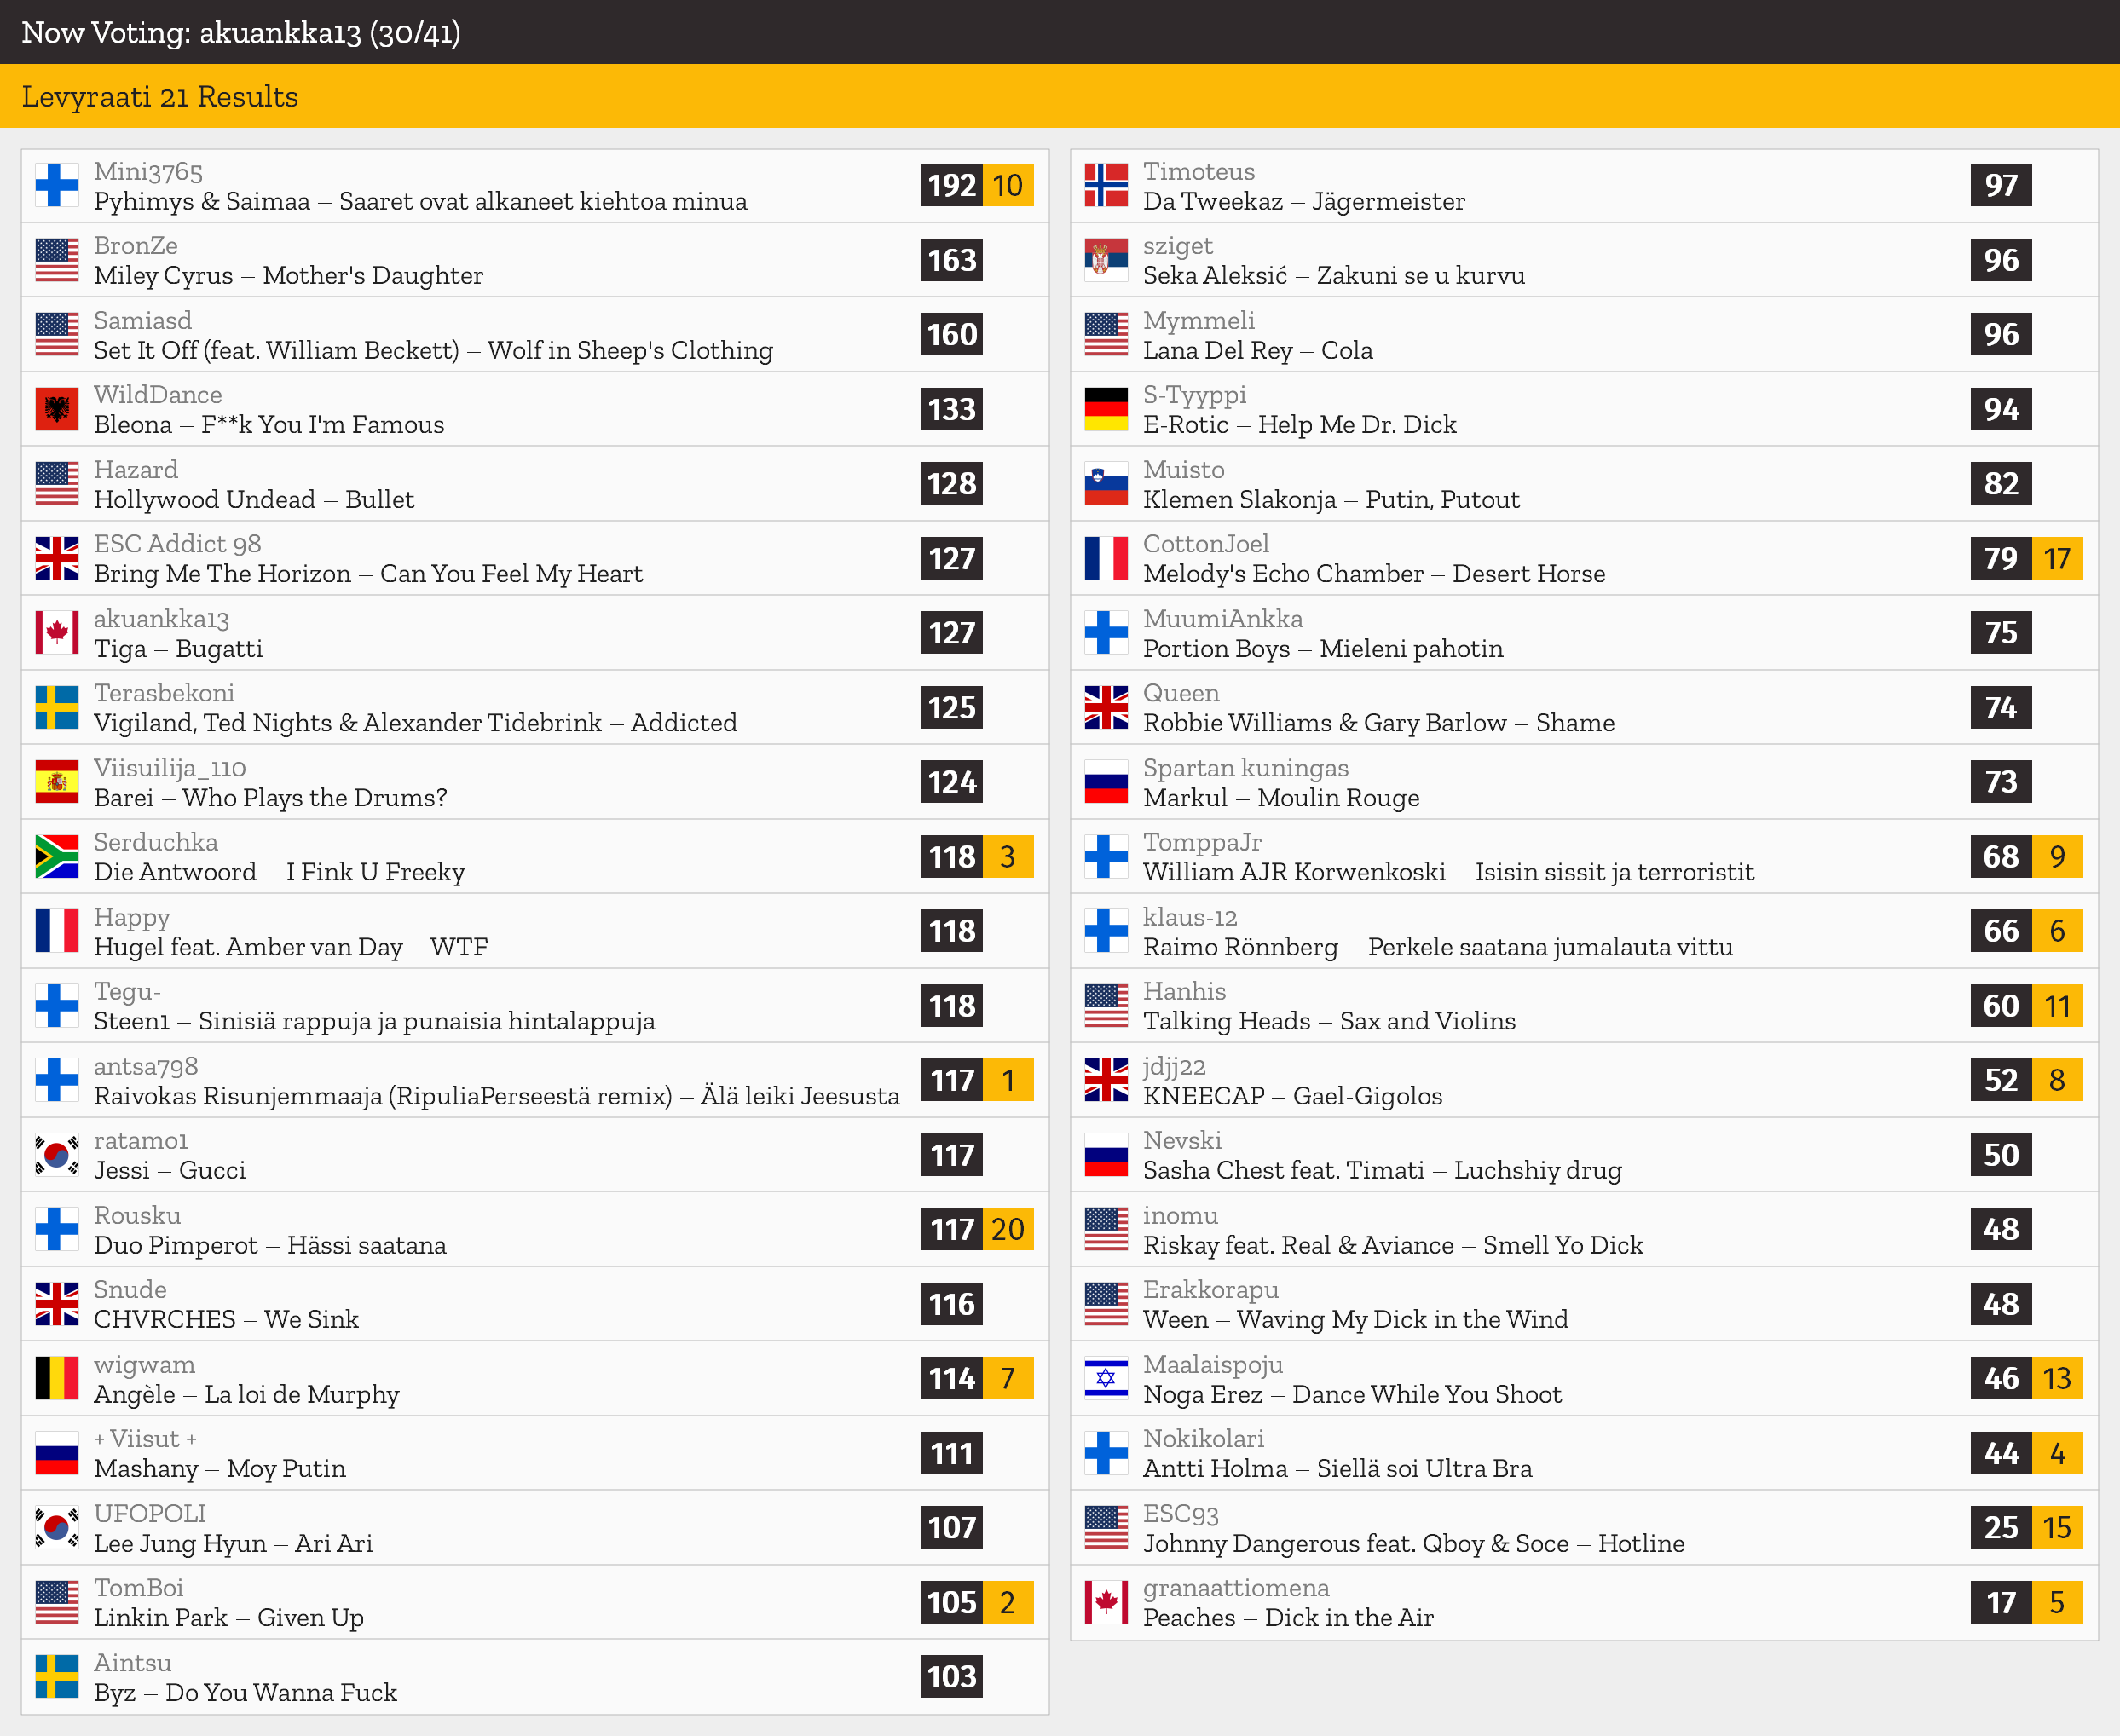Click the yellow 20 points badge for Duo Pimperot
This screenshot has width=2120, height=1736.
coord(1008,1229)
